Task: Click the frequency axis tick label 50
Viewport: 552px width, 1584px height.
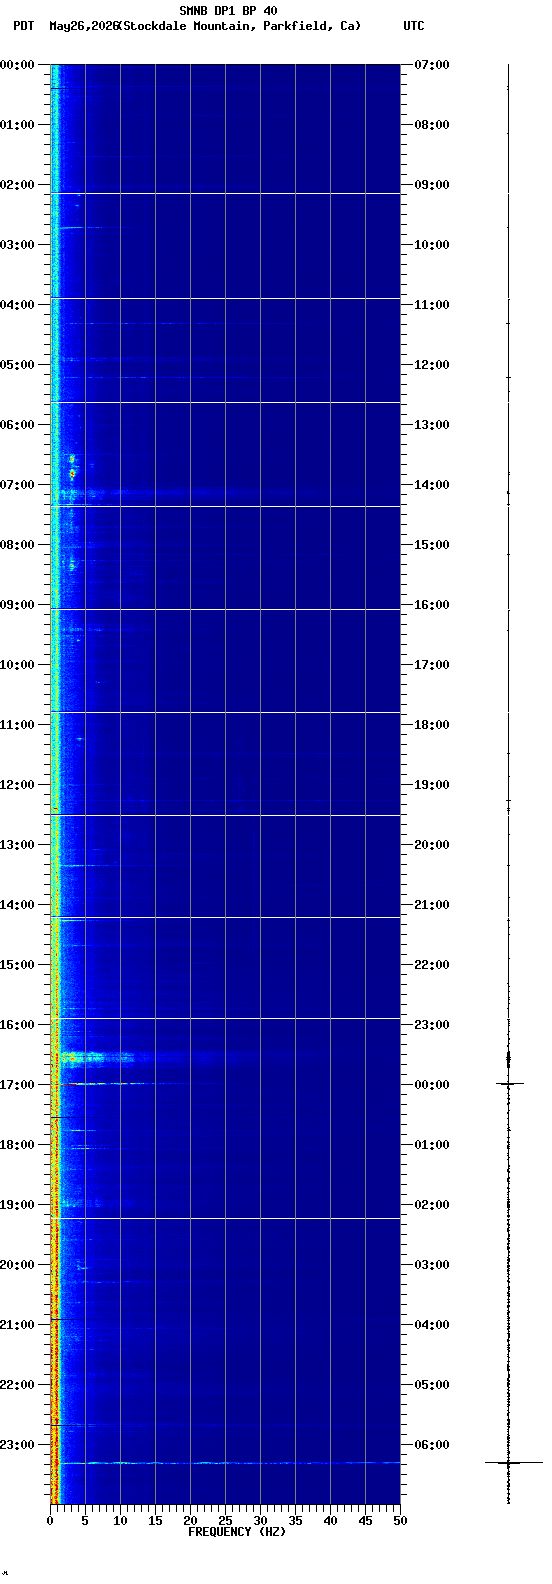Action: point(400,1521)
